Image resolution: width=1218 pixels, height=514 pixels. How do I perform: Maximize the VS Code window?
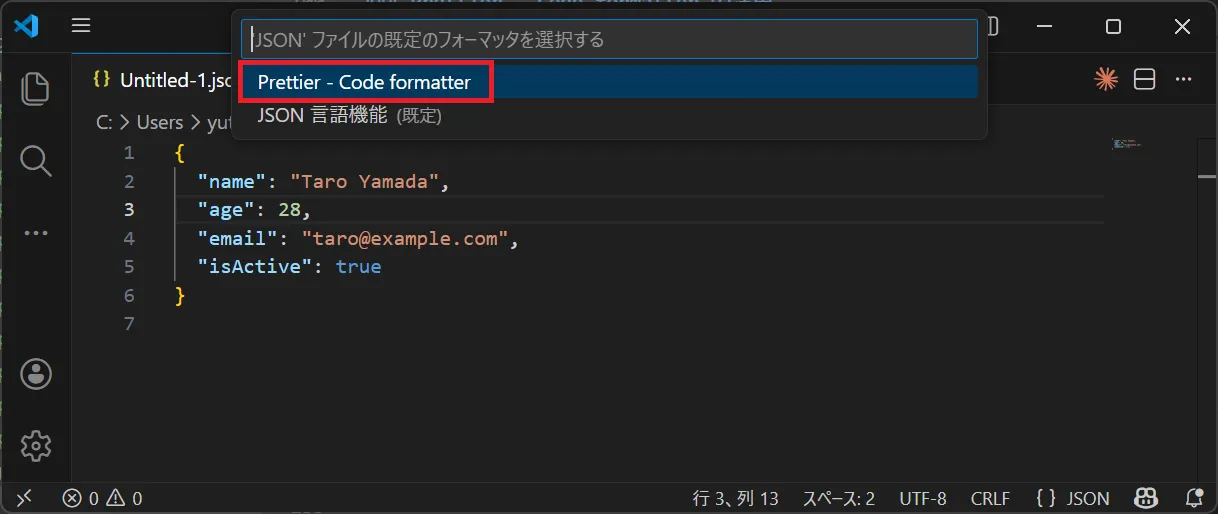[1113, 27]
